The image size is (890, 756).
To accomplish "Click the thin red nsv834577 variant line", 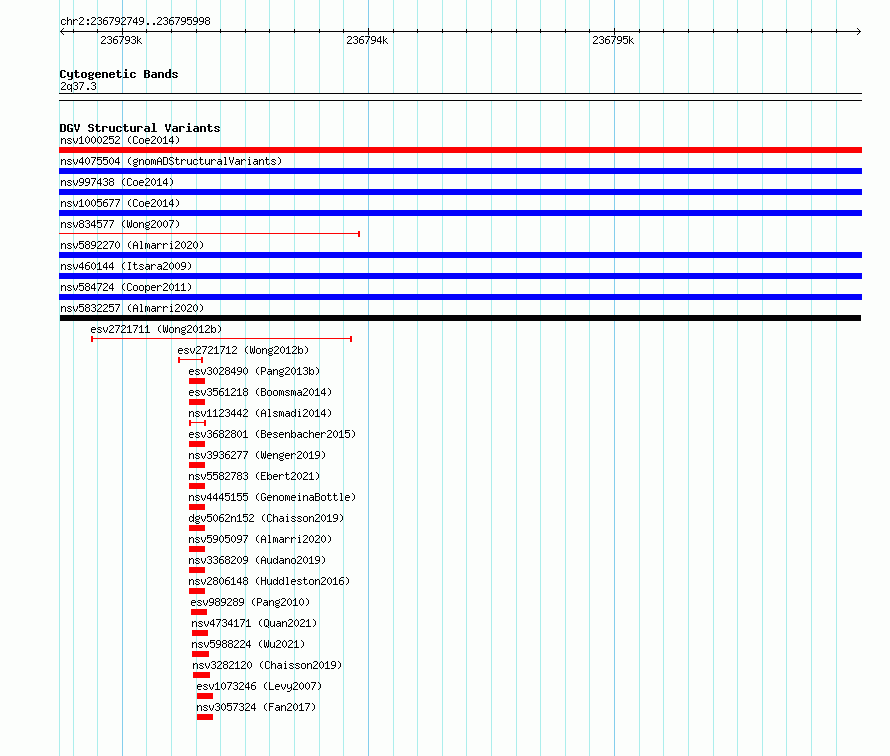I will (209, 234).
